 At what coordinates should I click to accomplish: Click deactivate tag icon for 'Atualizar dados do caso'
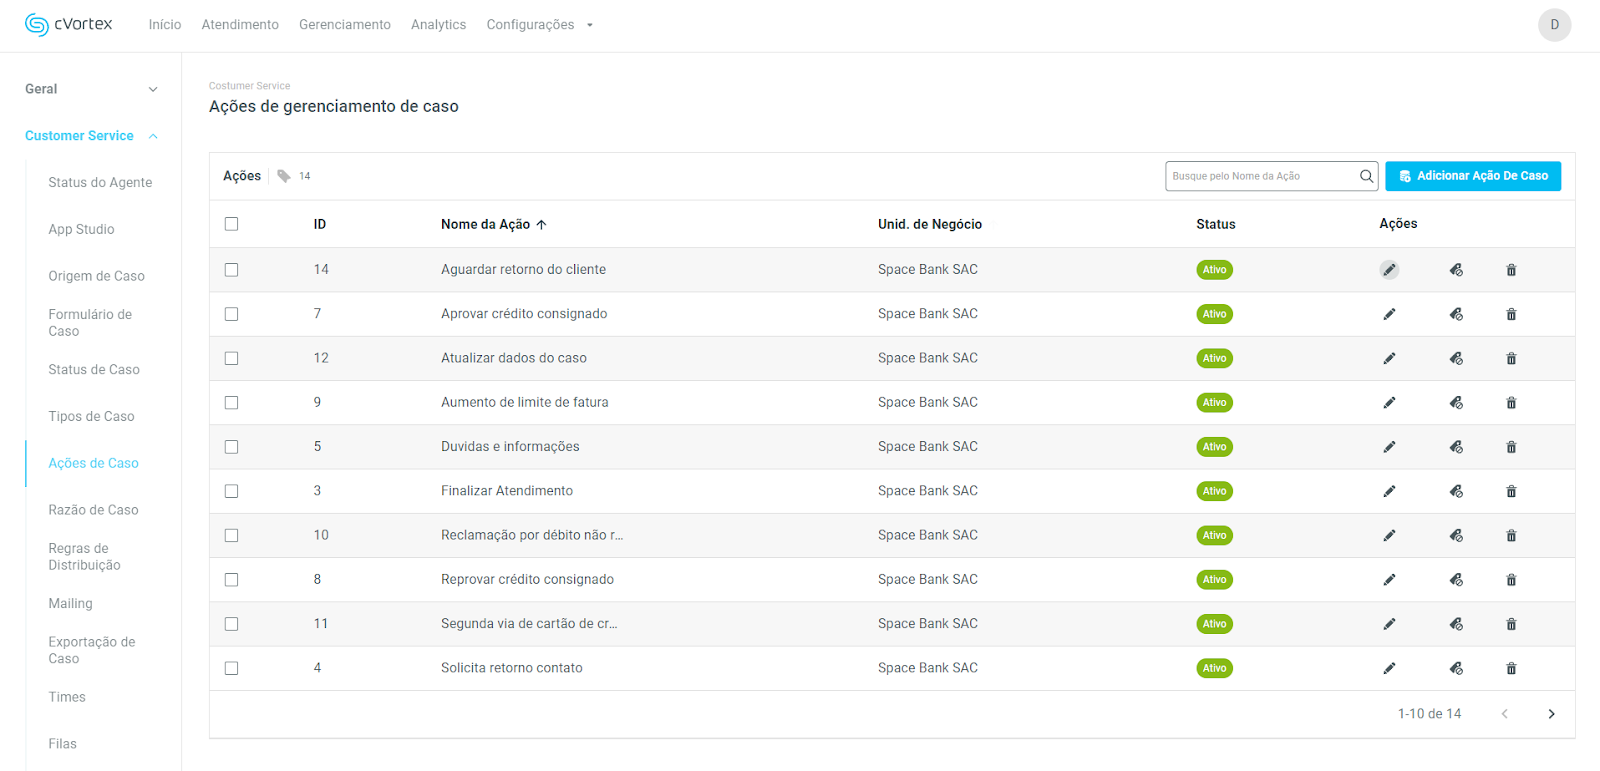click(x=1456, y=358)
